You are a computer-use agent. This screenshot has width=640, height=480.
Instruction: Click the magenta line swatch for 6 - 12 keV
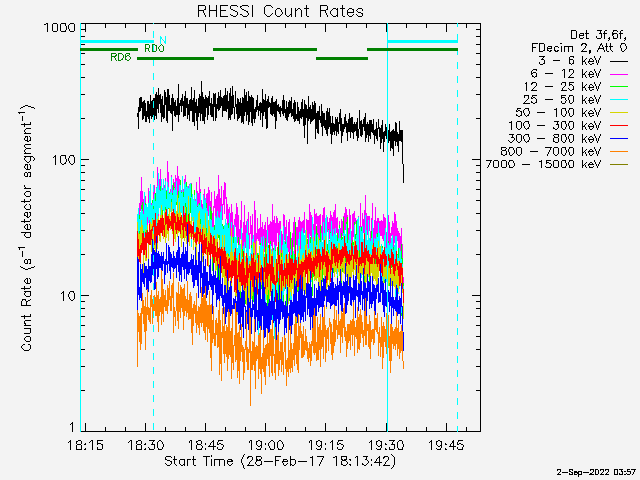pyautogui.click(x=619, y=74)
